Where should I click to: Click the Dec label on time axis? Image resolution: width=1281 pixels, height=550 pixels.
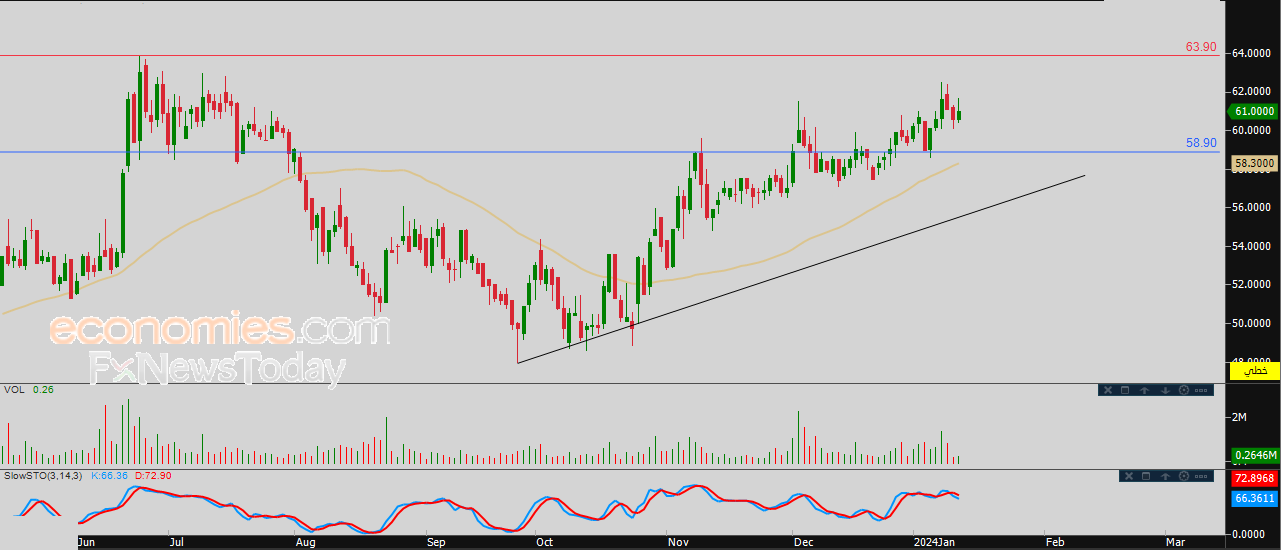tap(804, 541)
